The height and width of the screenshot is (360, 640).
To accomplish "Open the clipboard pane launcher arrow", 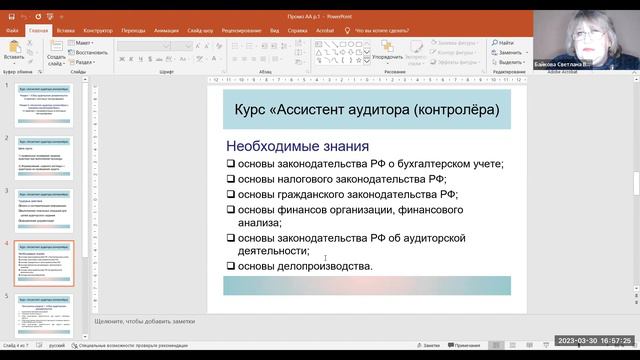I will [40, 72].
